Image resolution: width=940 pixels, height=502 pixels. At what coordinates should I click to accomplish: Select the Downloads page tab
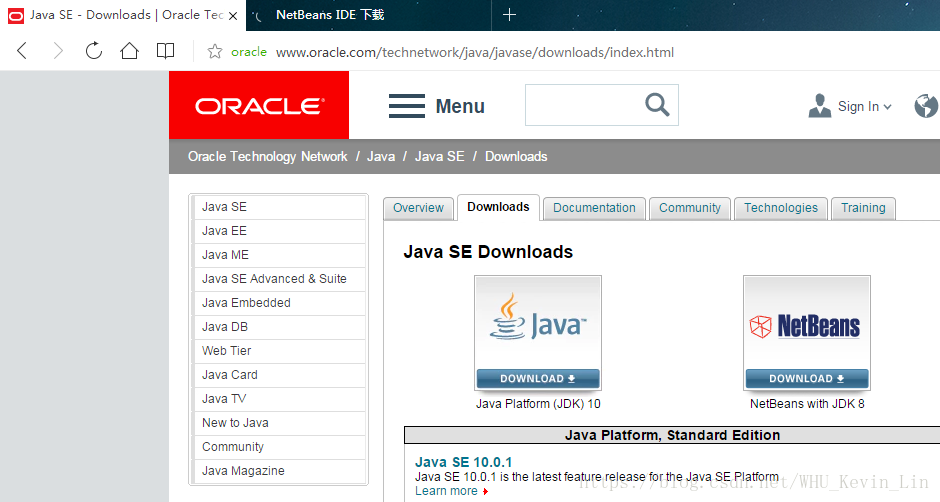[x=498, y=207]
